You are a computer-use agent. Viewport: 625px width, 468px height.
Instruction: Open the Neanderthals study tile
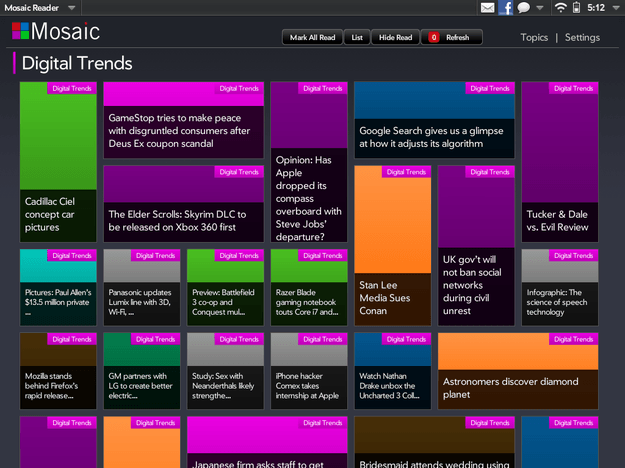tap(225, 371)
